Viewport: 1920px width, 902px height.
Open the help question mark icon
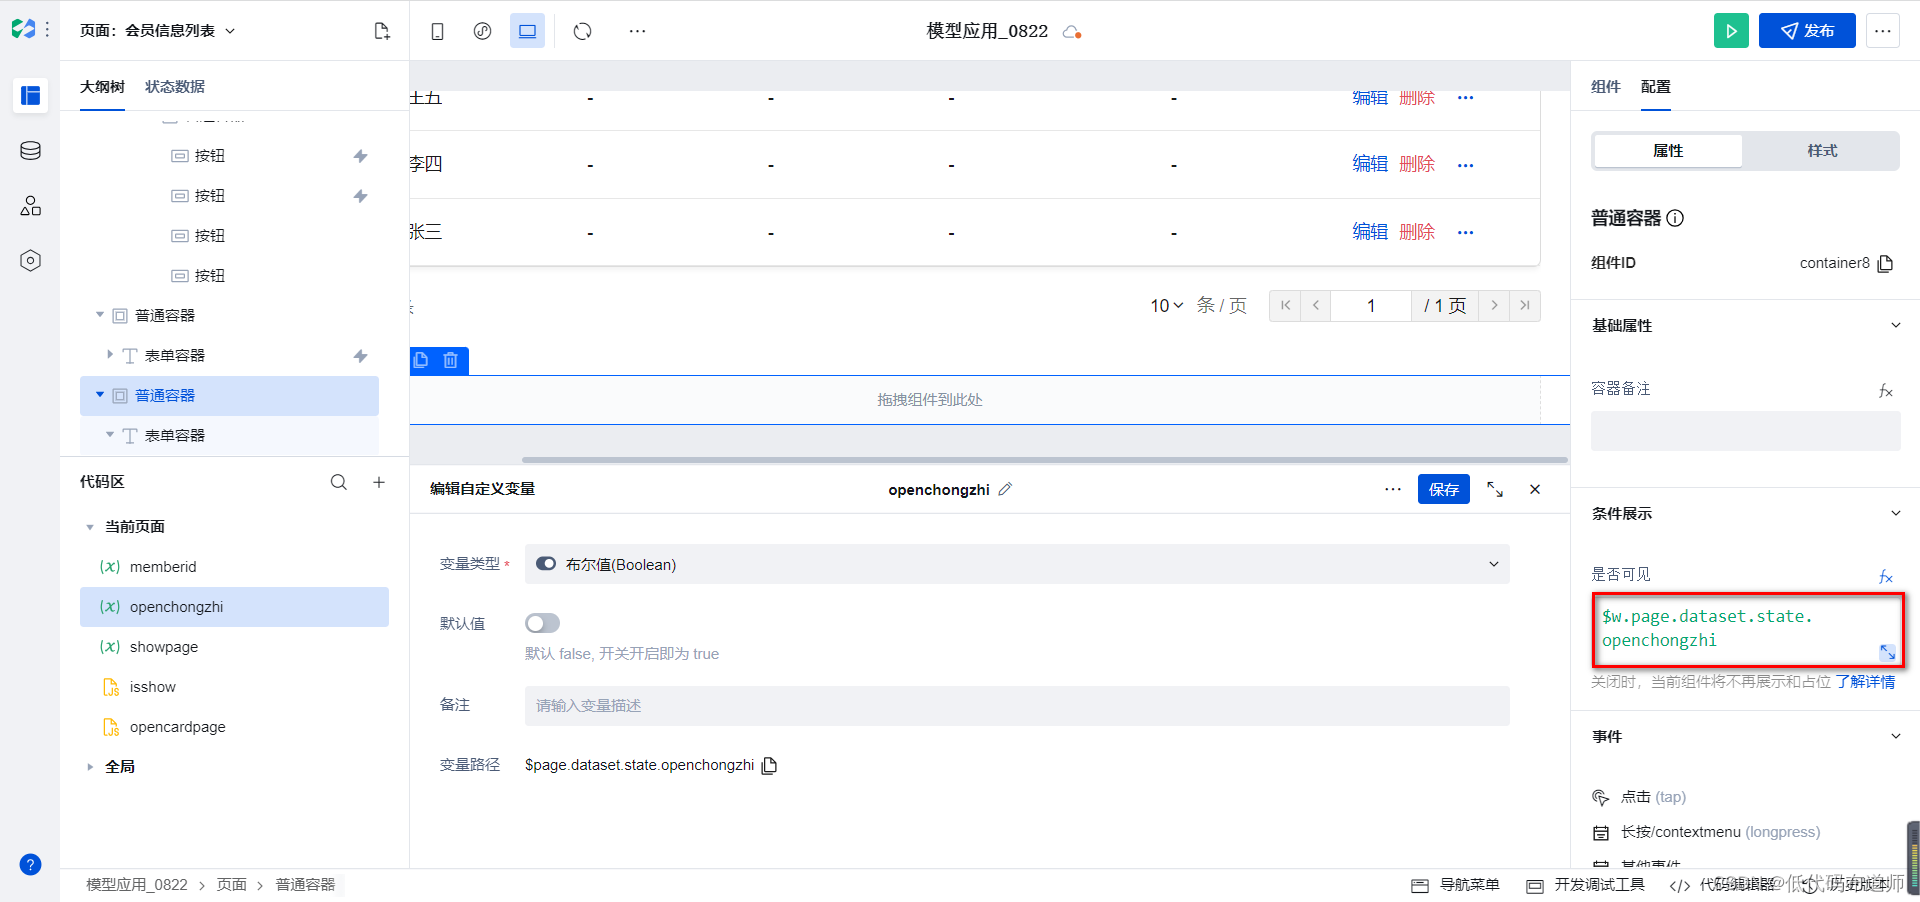point(30,865)
